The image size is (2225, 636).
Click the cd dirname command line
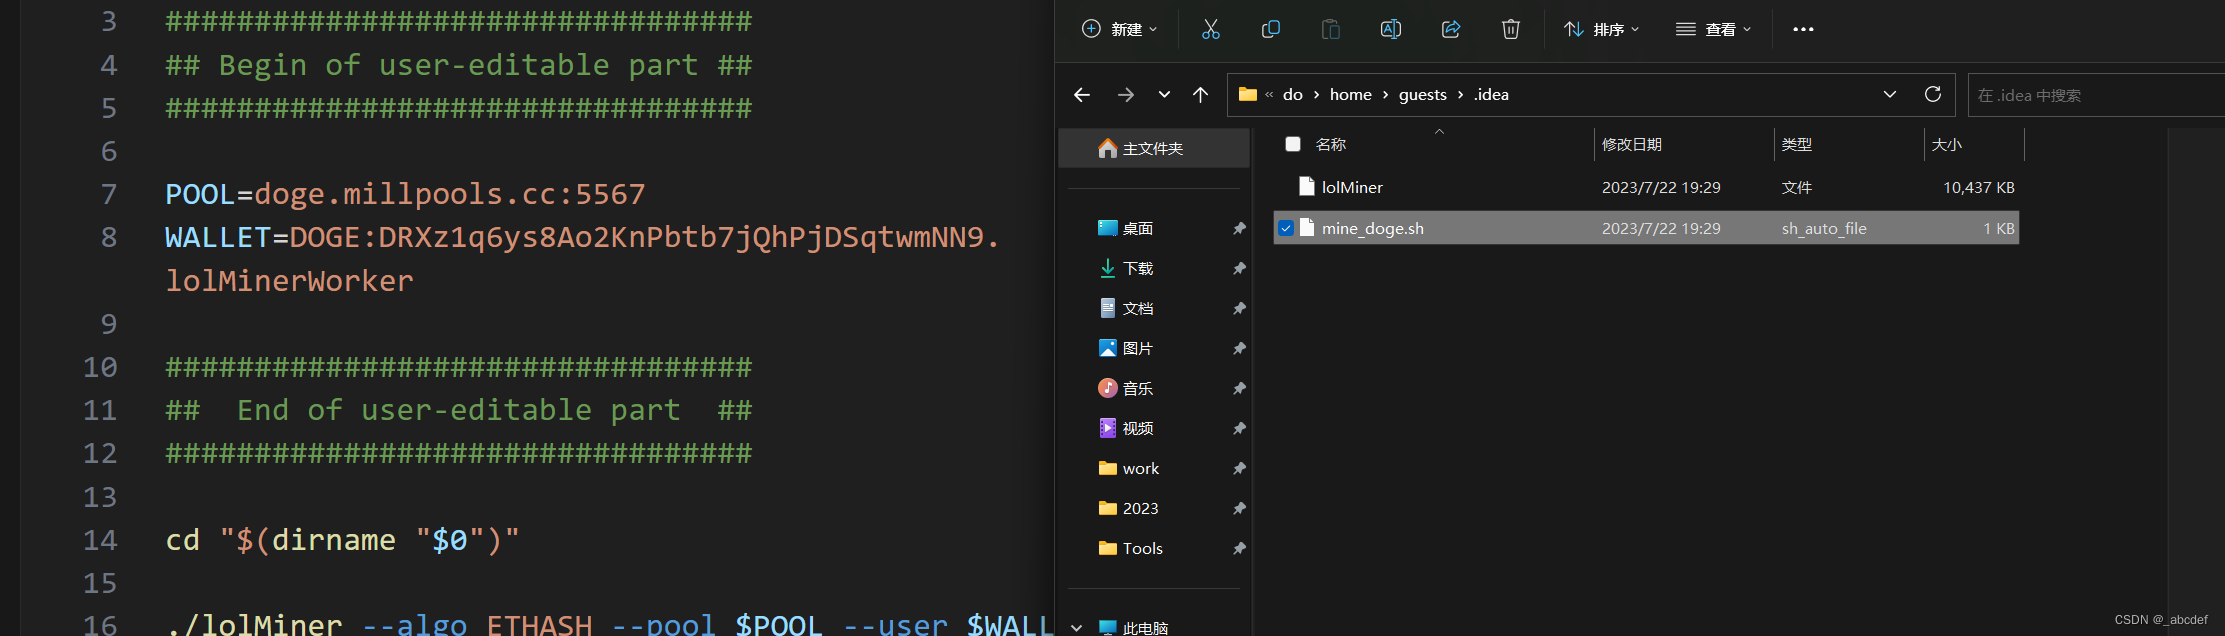(x=342, y=540)
